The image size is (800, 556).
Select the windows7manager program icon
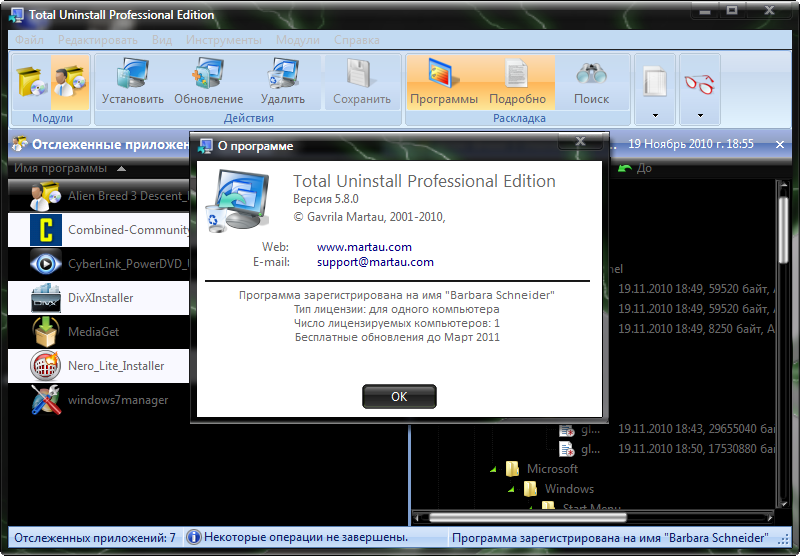(45, 400)
